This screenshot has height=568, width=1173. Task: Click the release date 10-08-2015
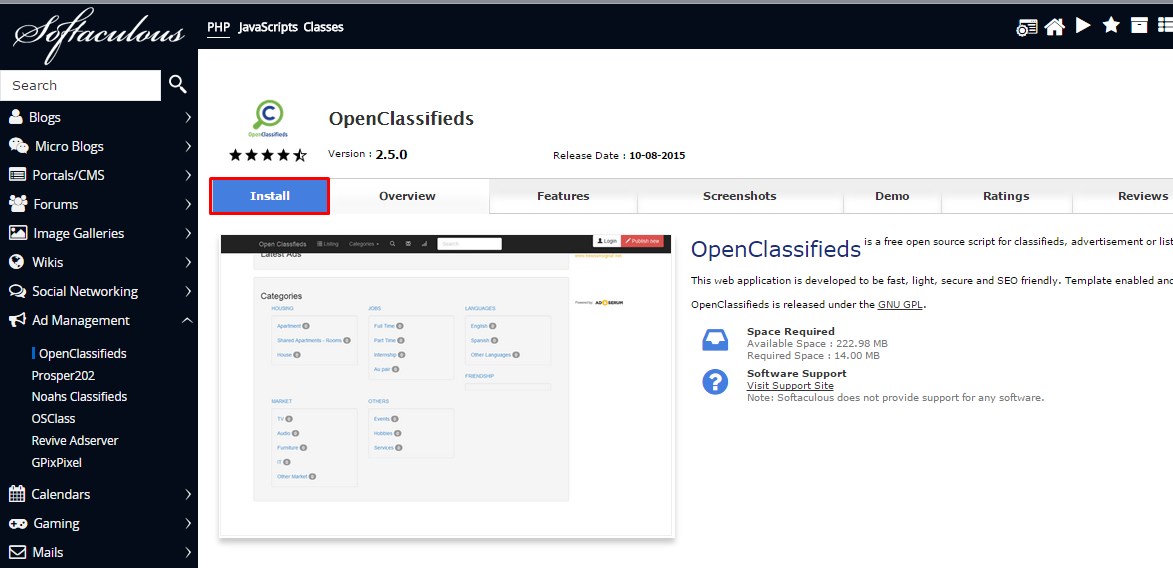tap(657, 156)
